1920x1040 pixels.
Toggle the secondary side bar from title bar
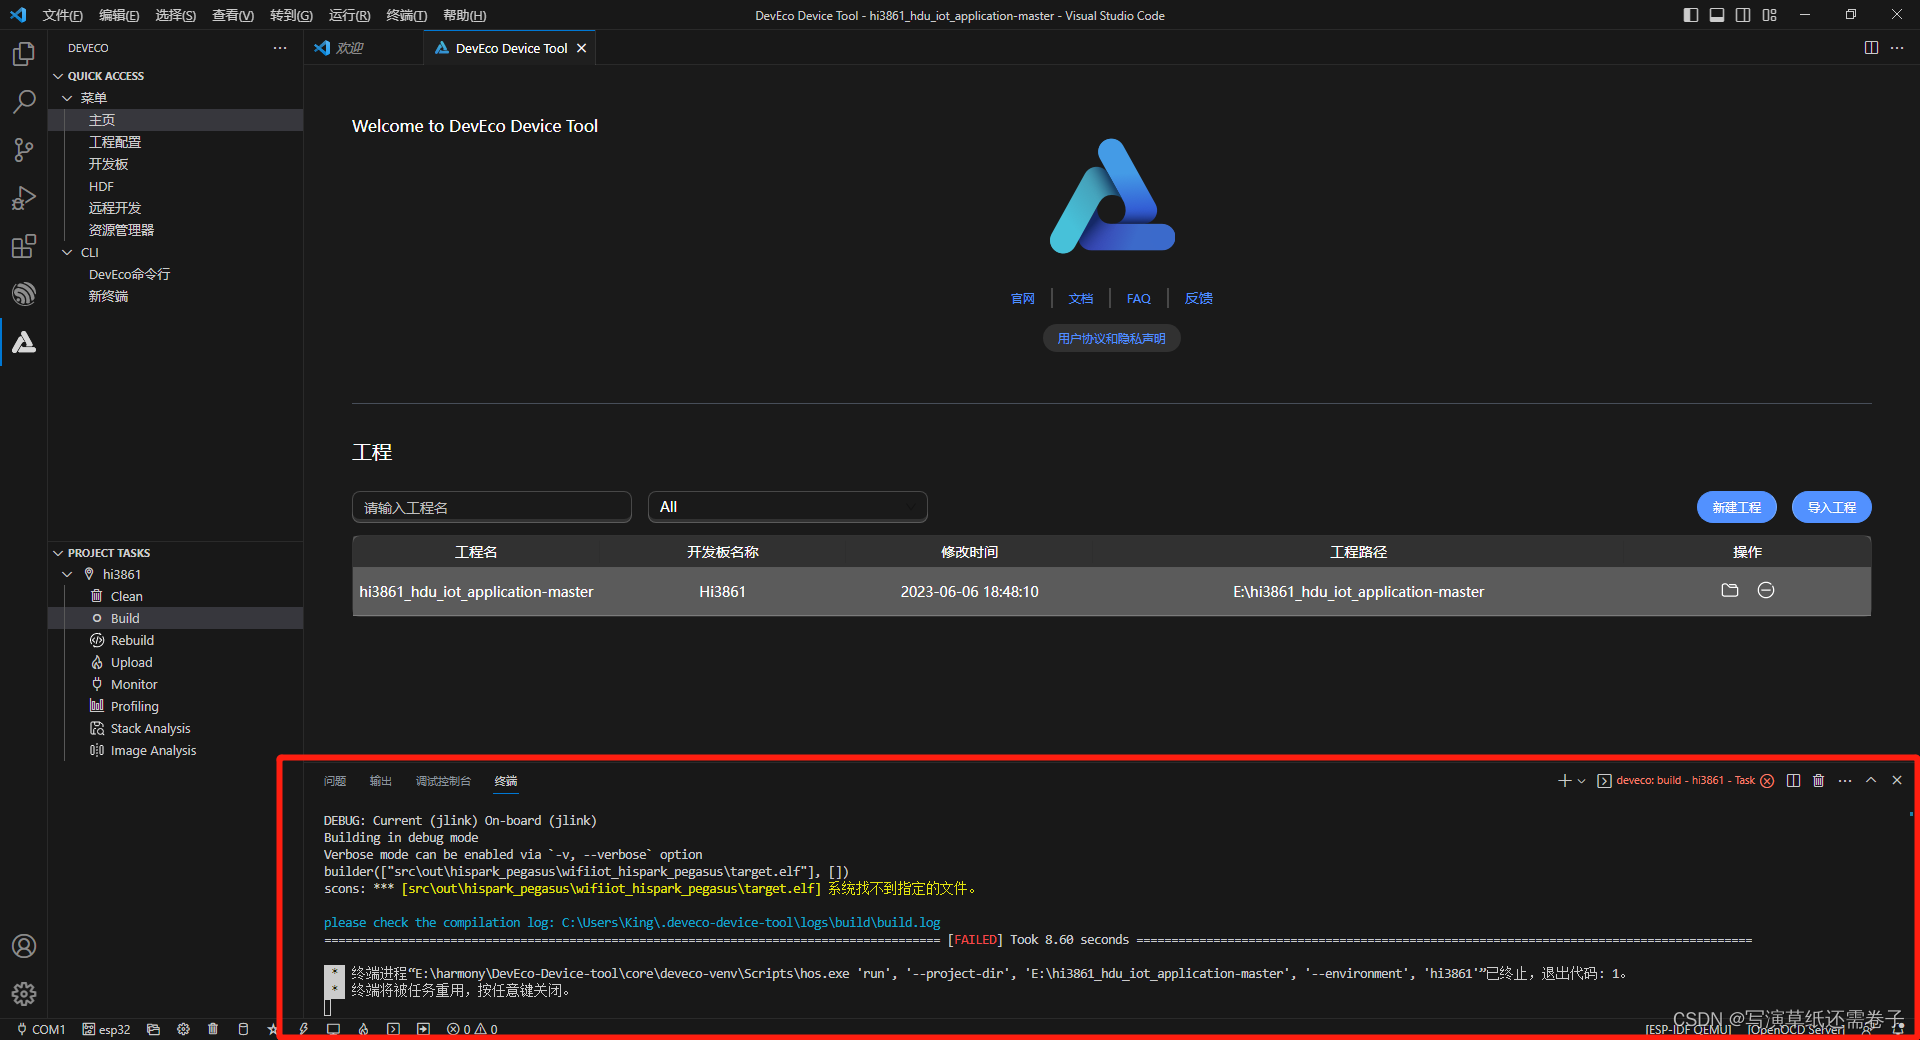tap(1743, 15)
